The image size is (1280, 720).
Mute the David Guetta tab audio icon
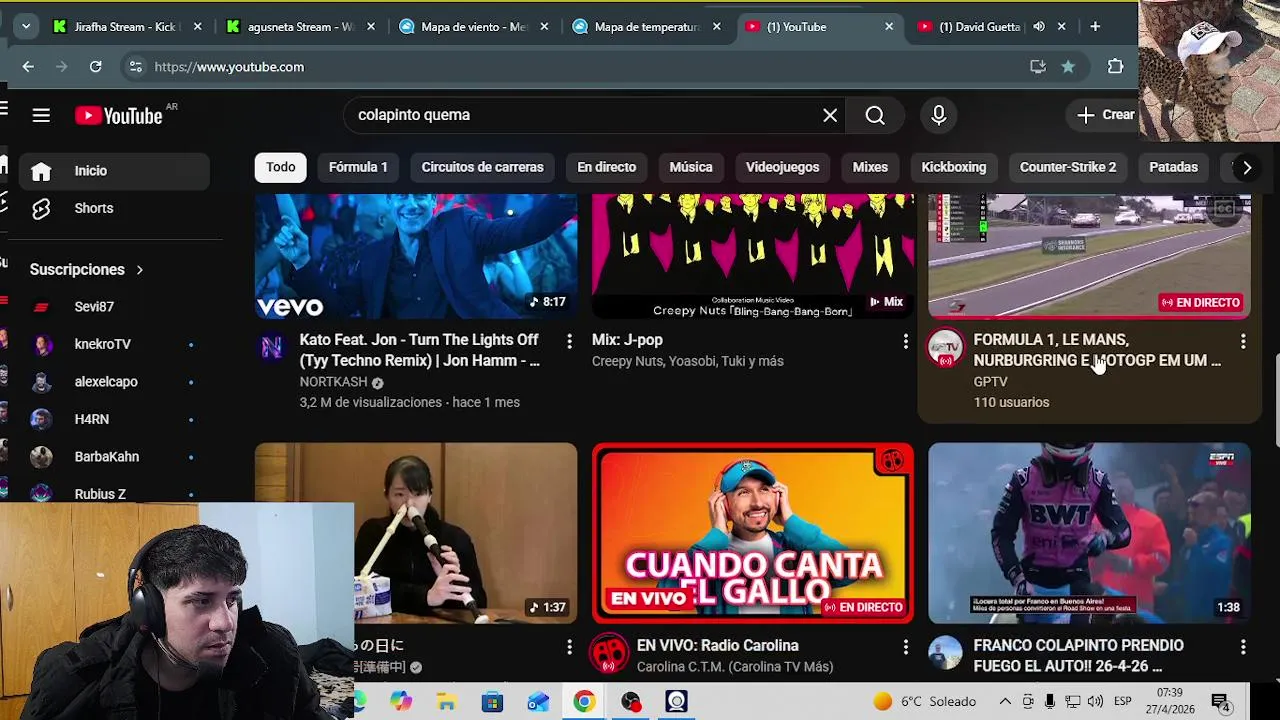tap(1039, 27)
